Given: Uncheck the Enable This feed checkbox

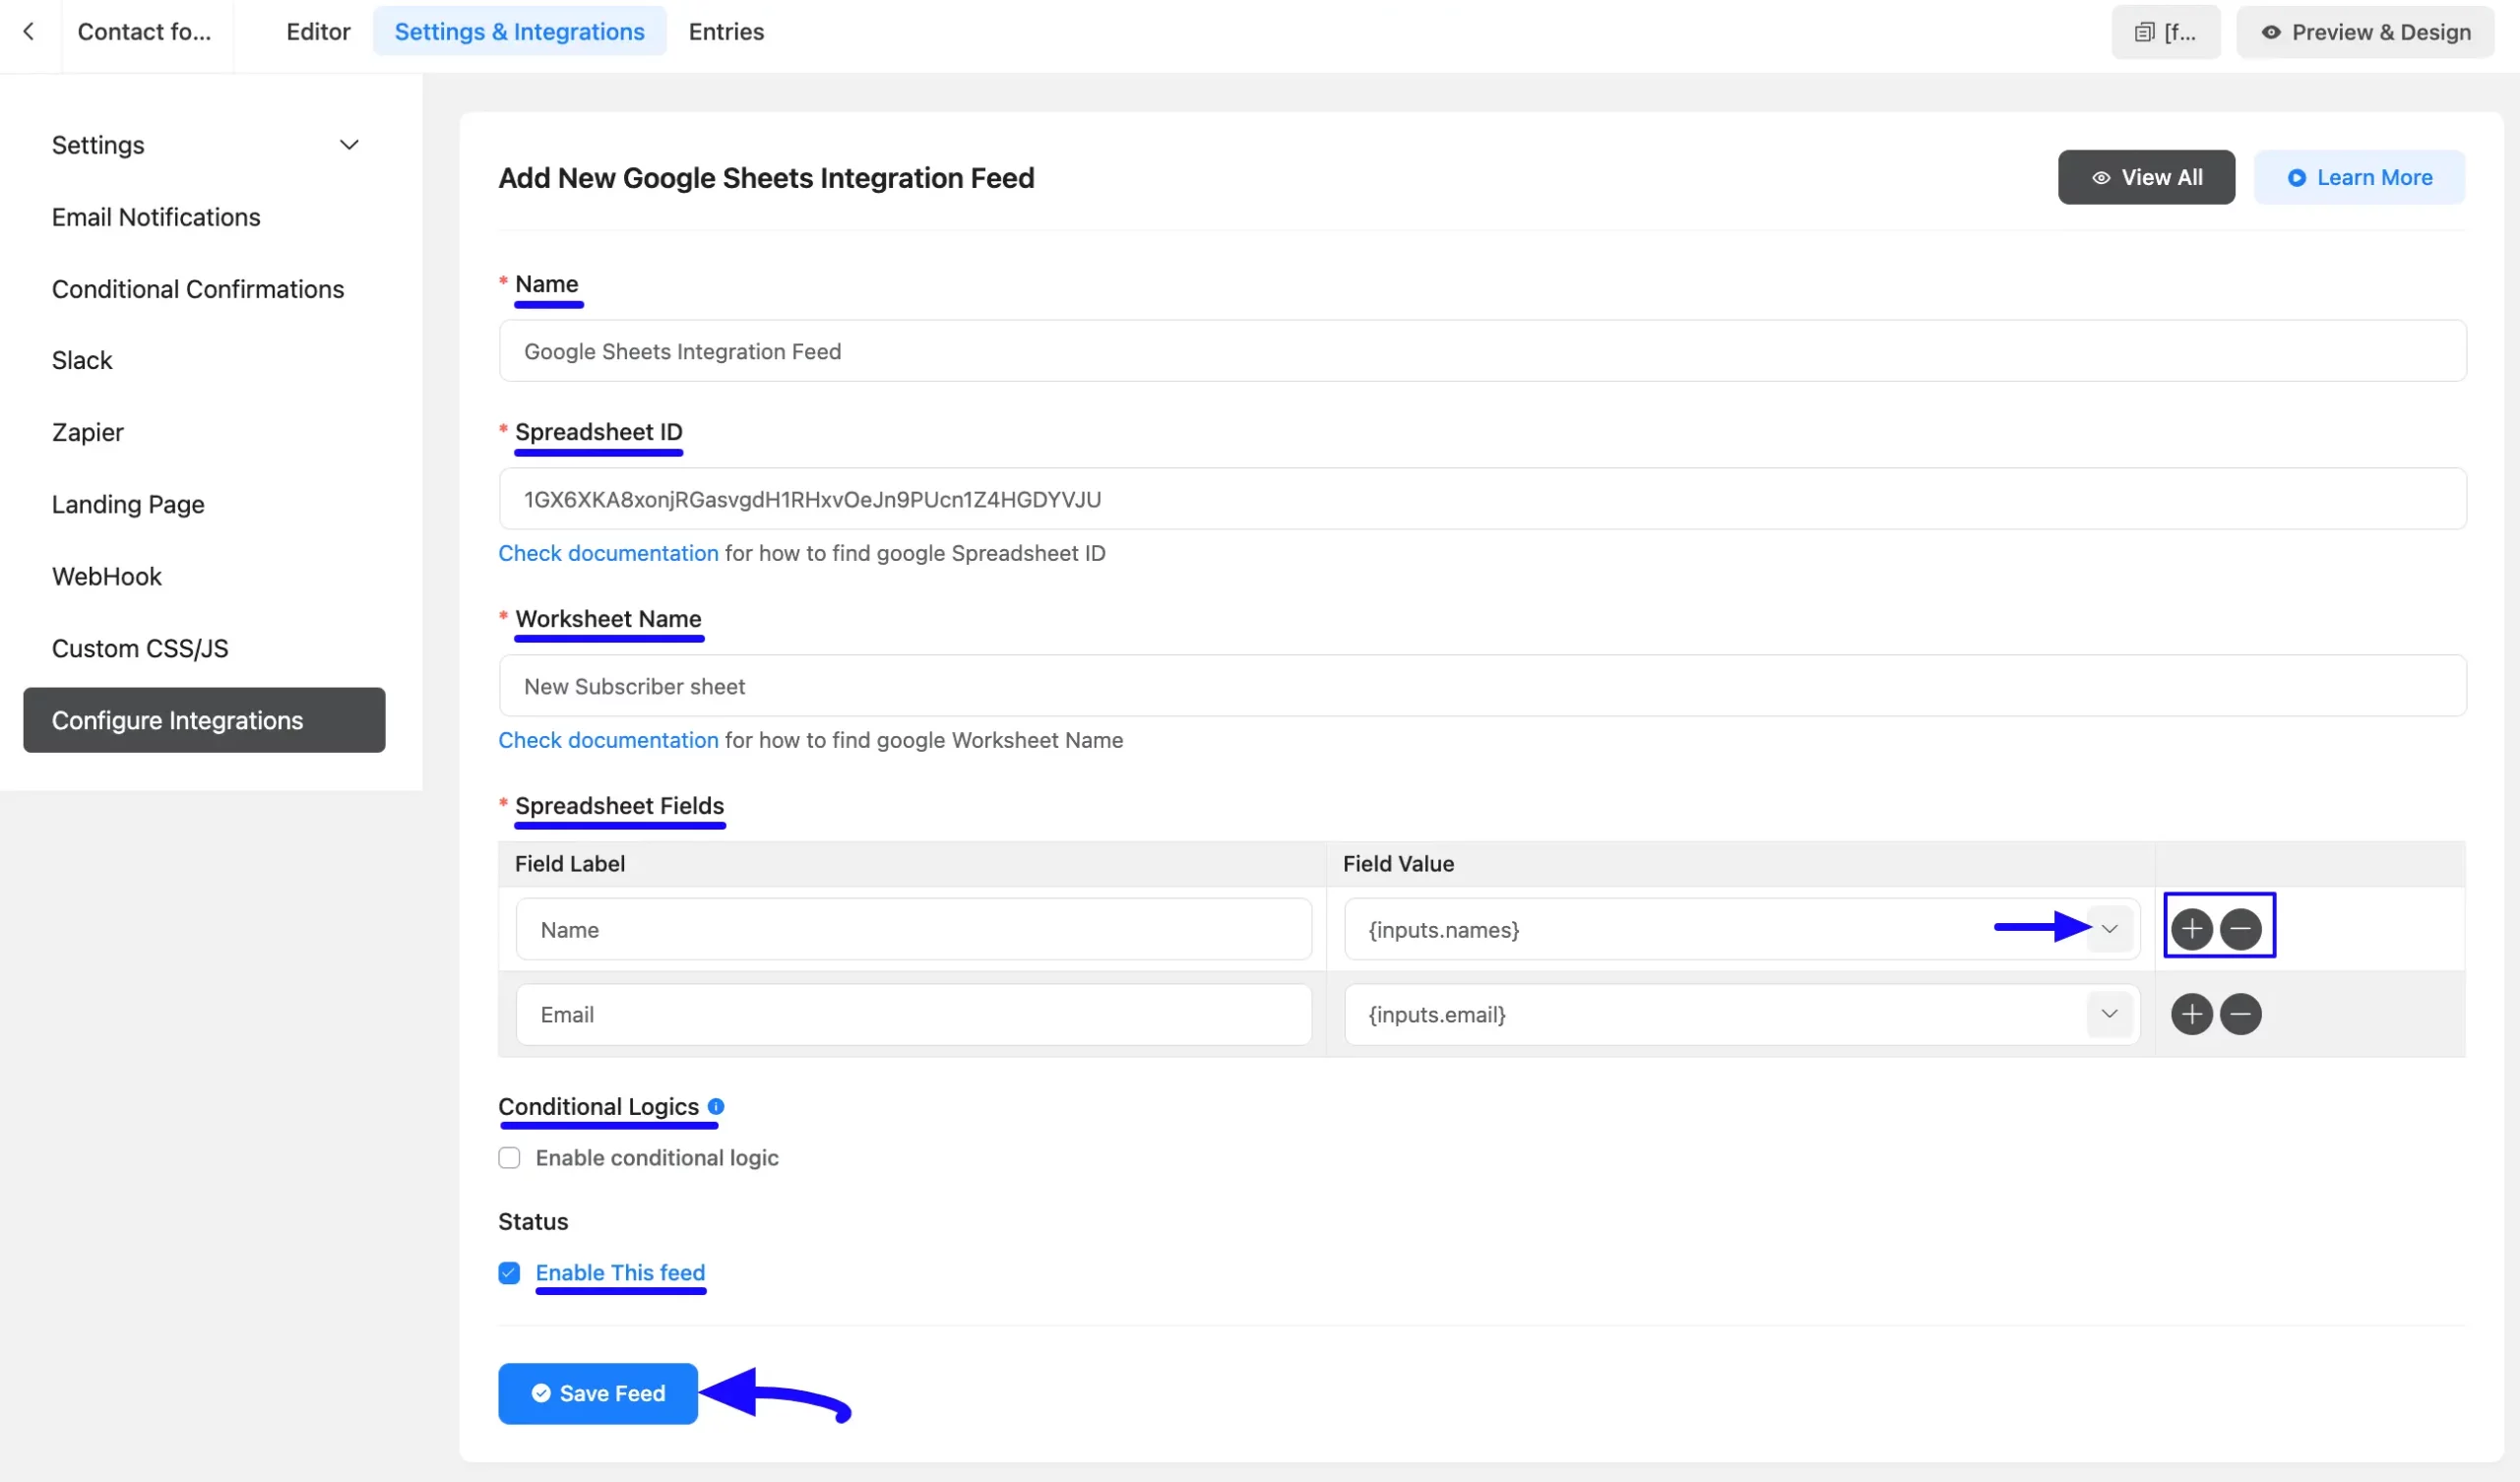Looking at the screenshot, I should [x=509, y=1272].
